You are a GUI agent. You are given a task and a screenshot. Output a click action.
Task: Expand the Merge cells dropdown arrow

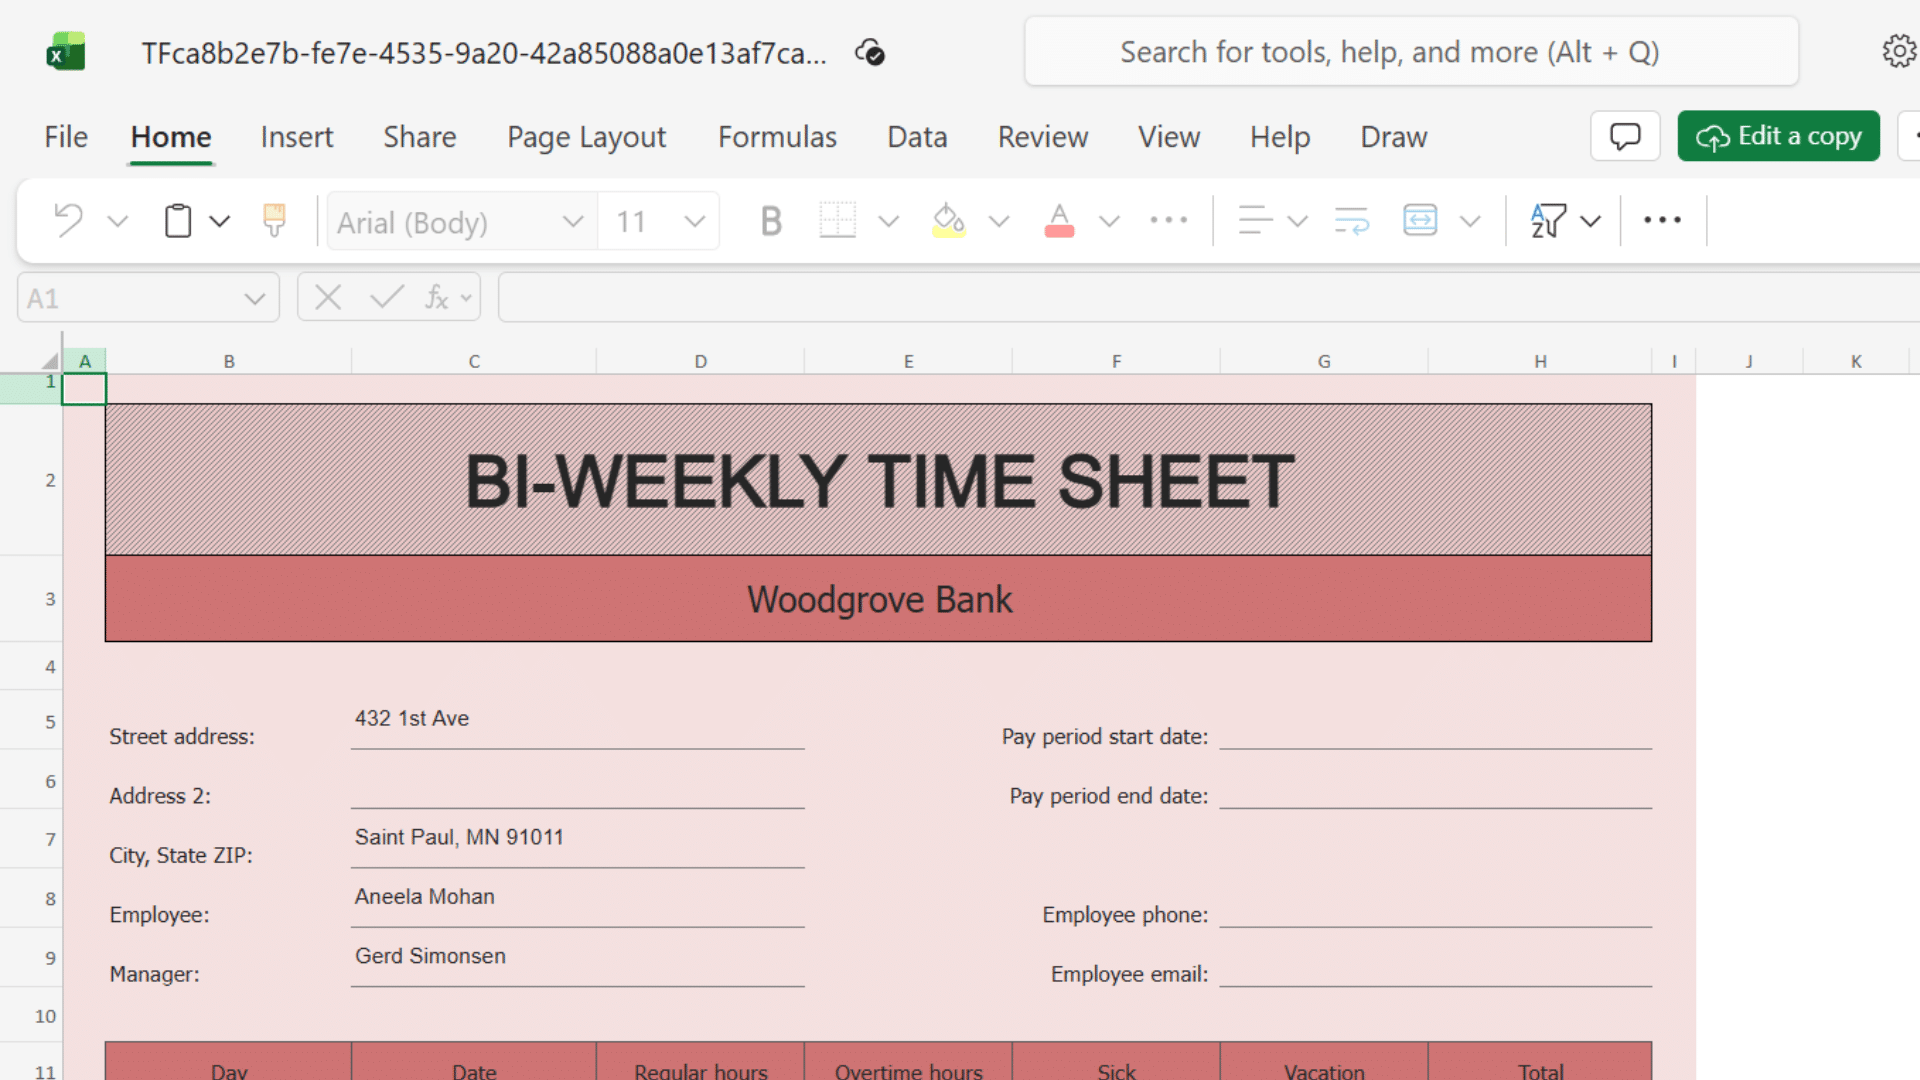click(x=1469, y=221)
